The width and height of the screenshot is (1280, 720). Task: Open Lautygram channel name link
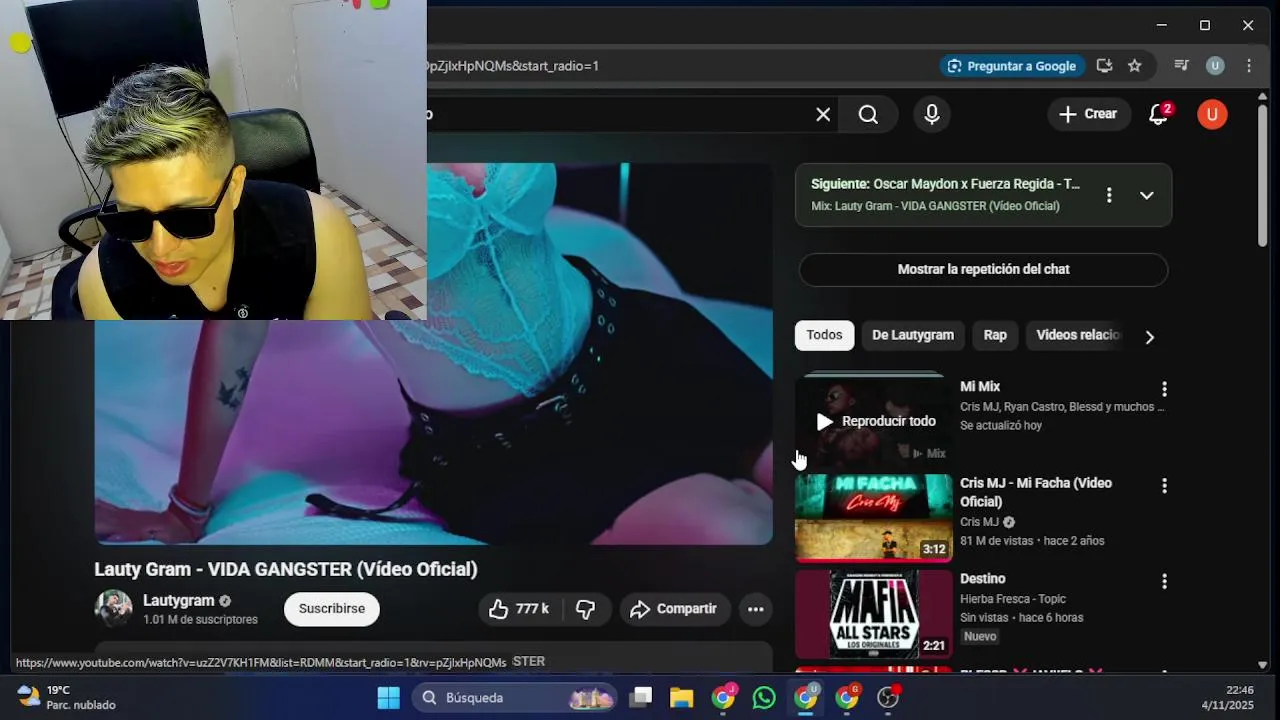click(x=179, y=601)
